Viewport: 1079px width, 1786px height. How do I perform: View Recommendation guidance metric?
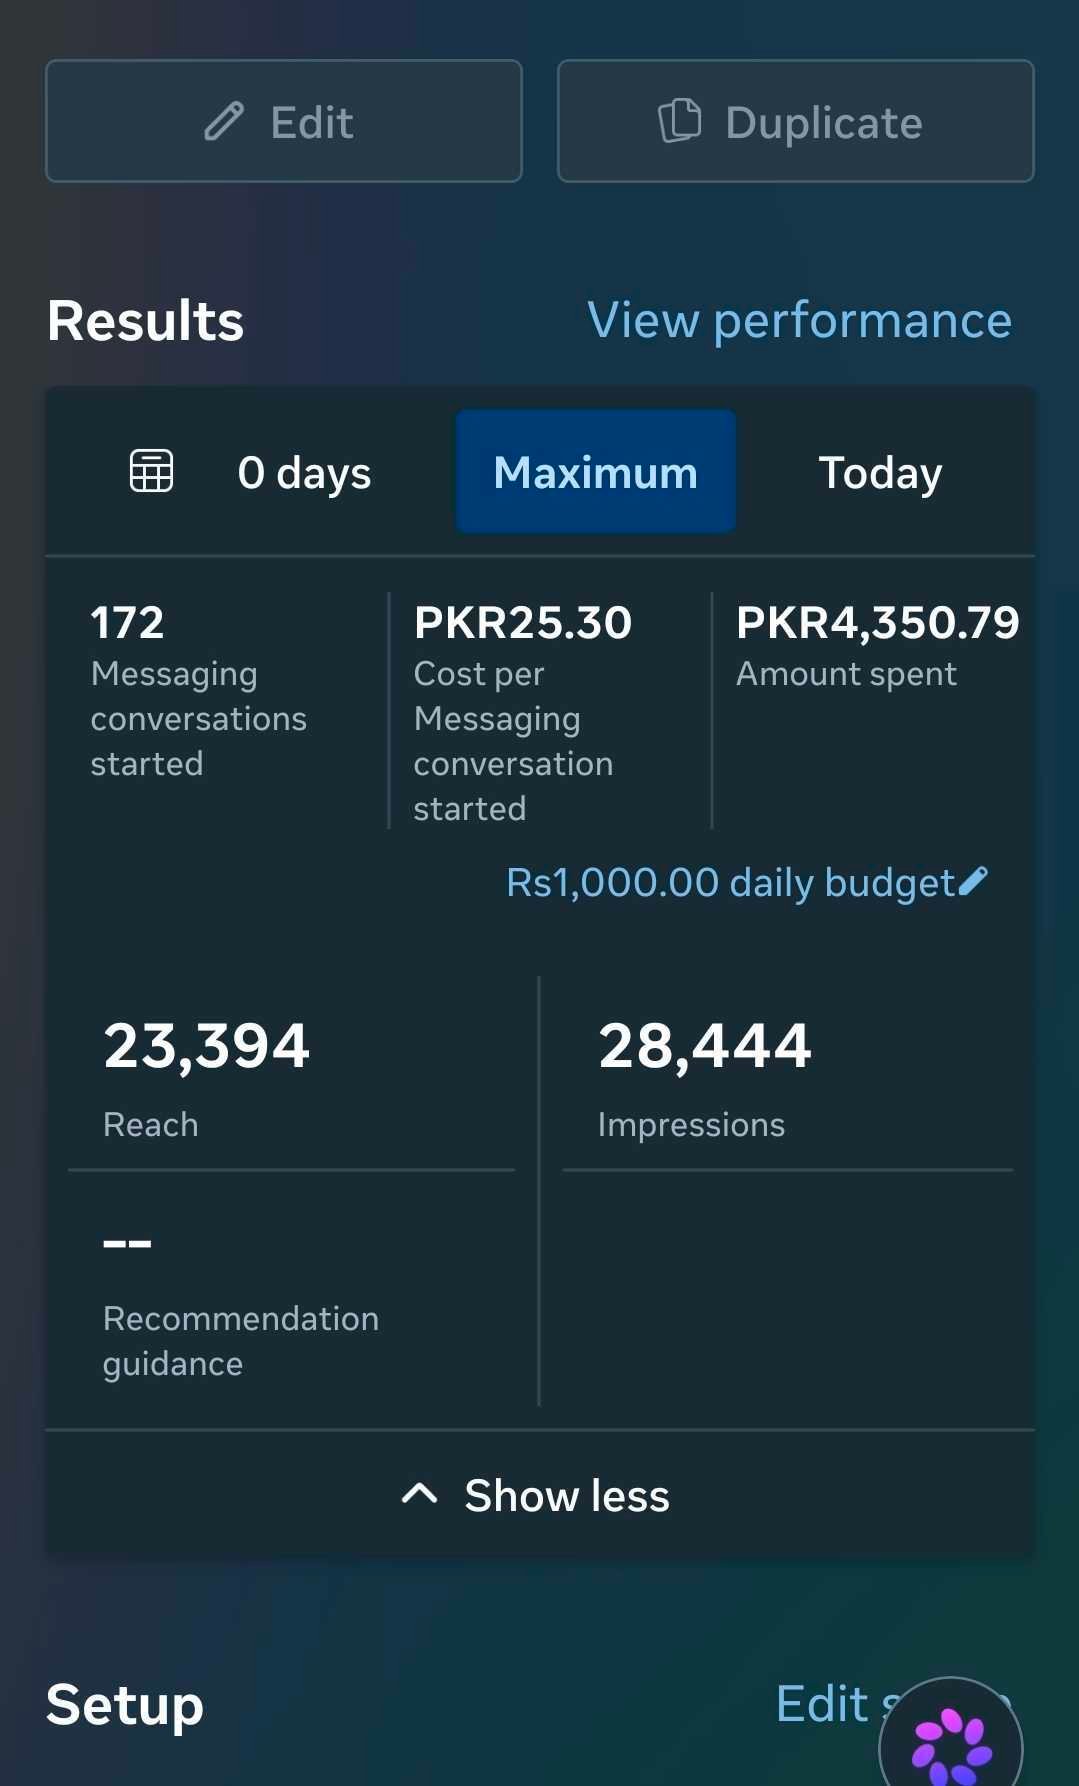click(291, 1300)
